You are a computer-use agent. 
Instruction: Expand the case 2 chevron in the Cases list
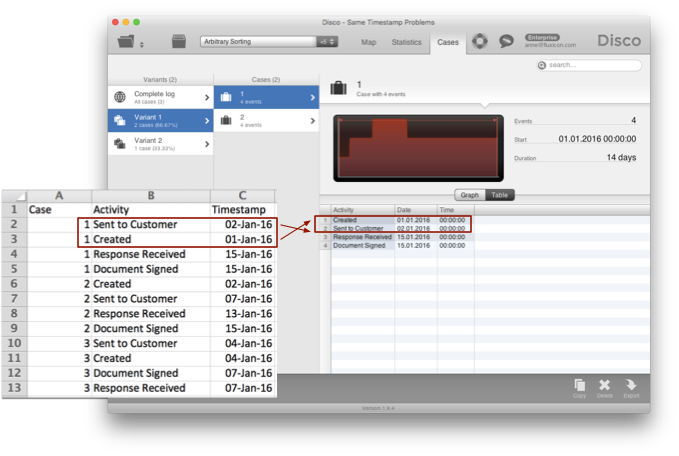[x=313, y=121]
